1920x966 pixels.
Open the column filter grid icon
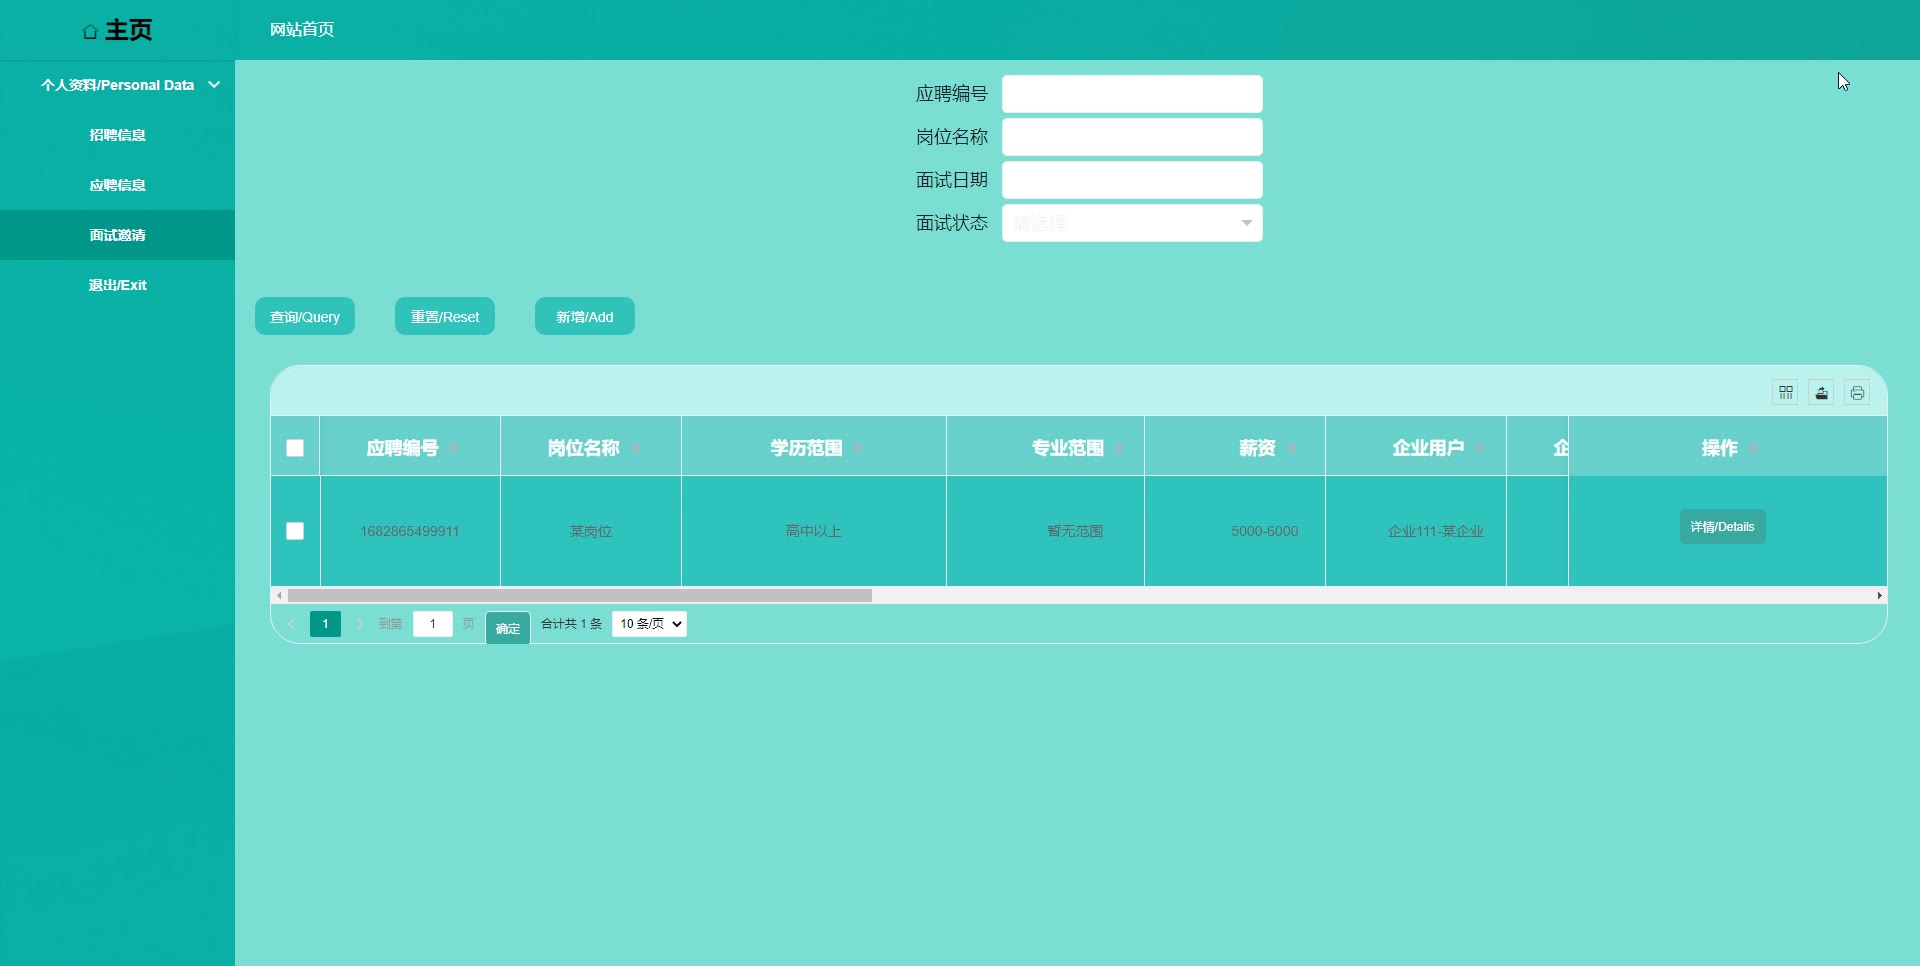[1786, 392]
